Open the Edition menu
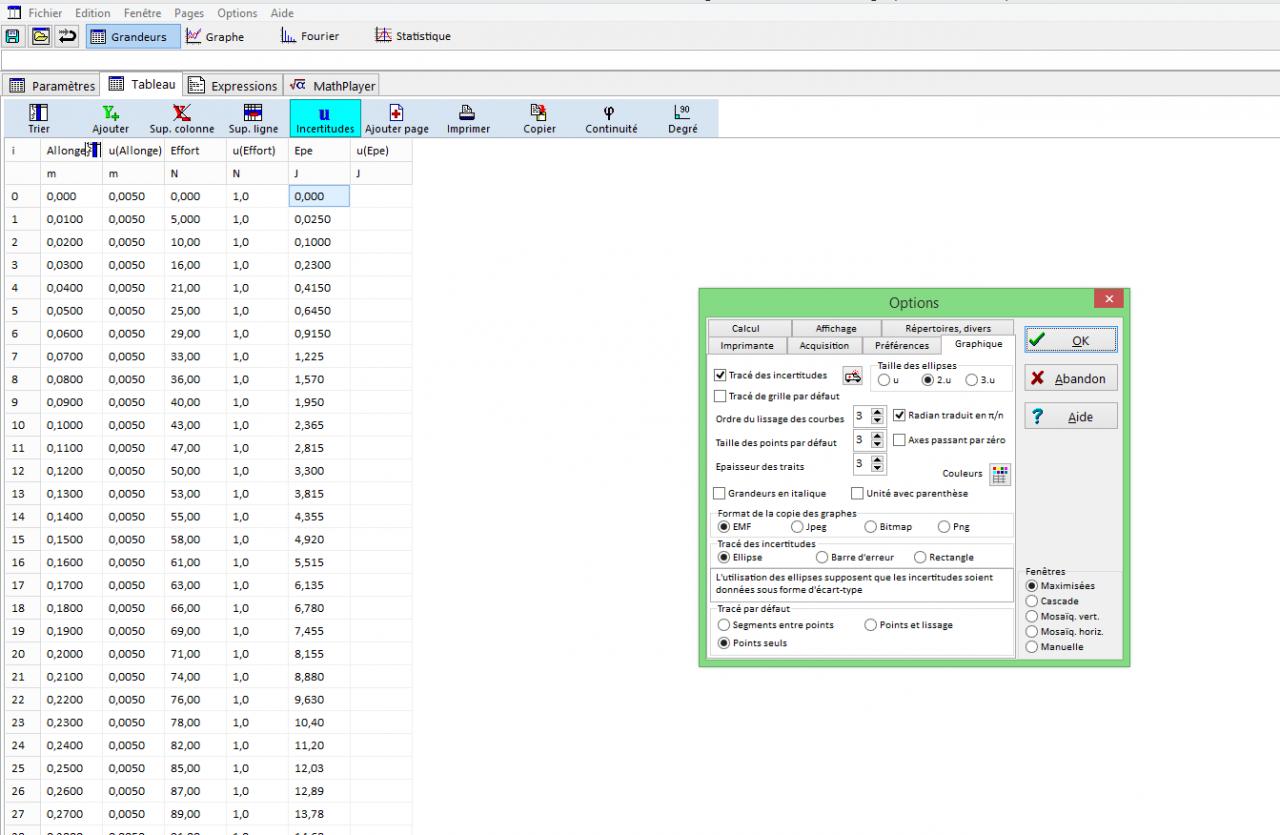Screen dimensions: 1280x835 click(93, 13)
